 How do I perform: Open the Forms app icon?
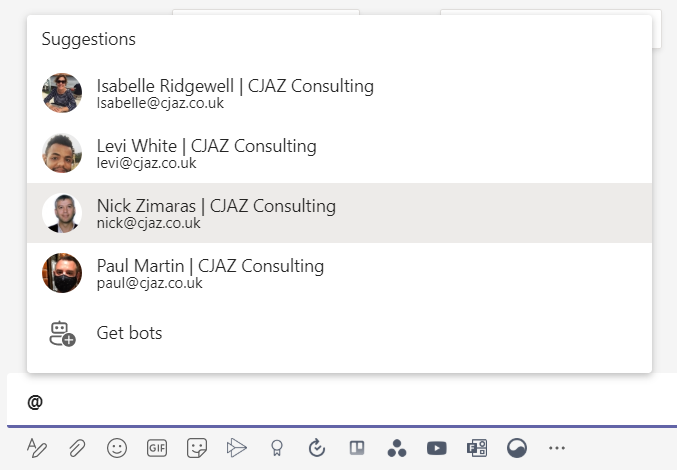pos(477,448)
